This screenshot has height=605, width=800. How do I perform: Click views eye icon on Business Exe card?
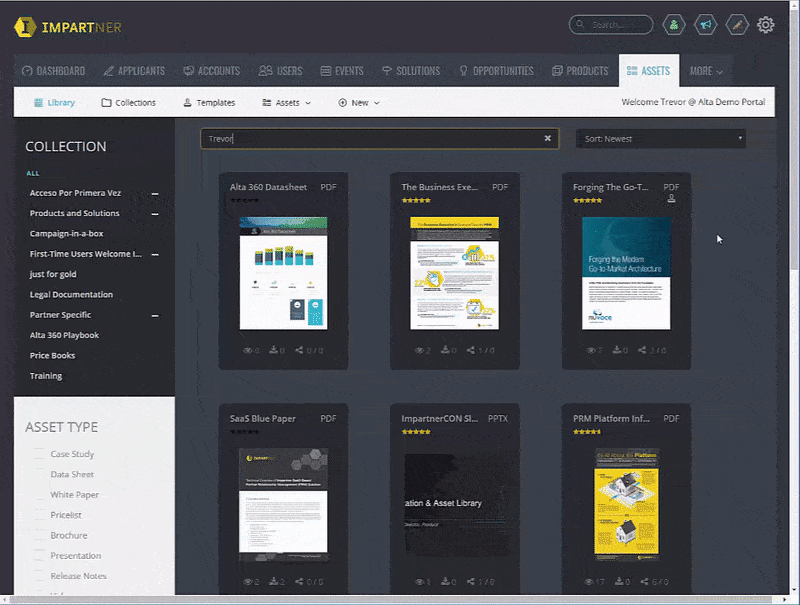(x=419, y=350)
